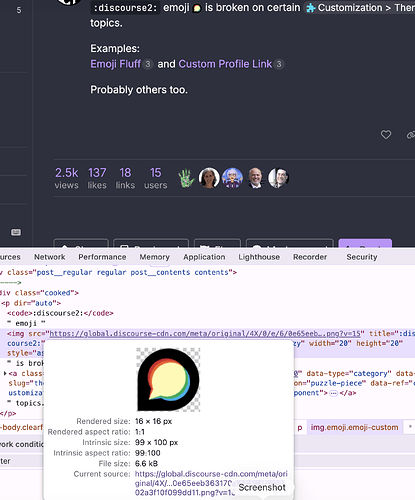Image resolution: width=415 pixels, height=500 pixels.
Task: Open the Customization category badge link
Action: point(360,8)
